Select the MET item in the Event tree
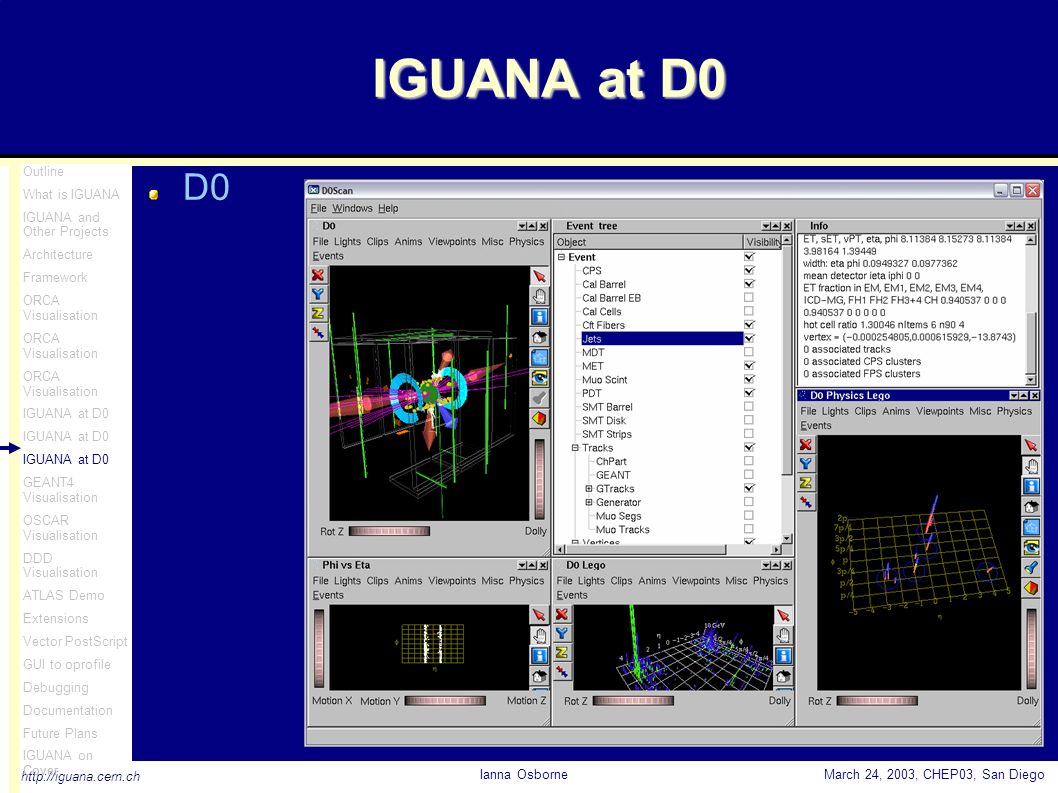This screenshot has height=793, width=1058. pyautogui.click(x=593, y=366)
